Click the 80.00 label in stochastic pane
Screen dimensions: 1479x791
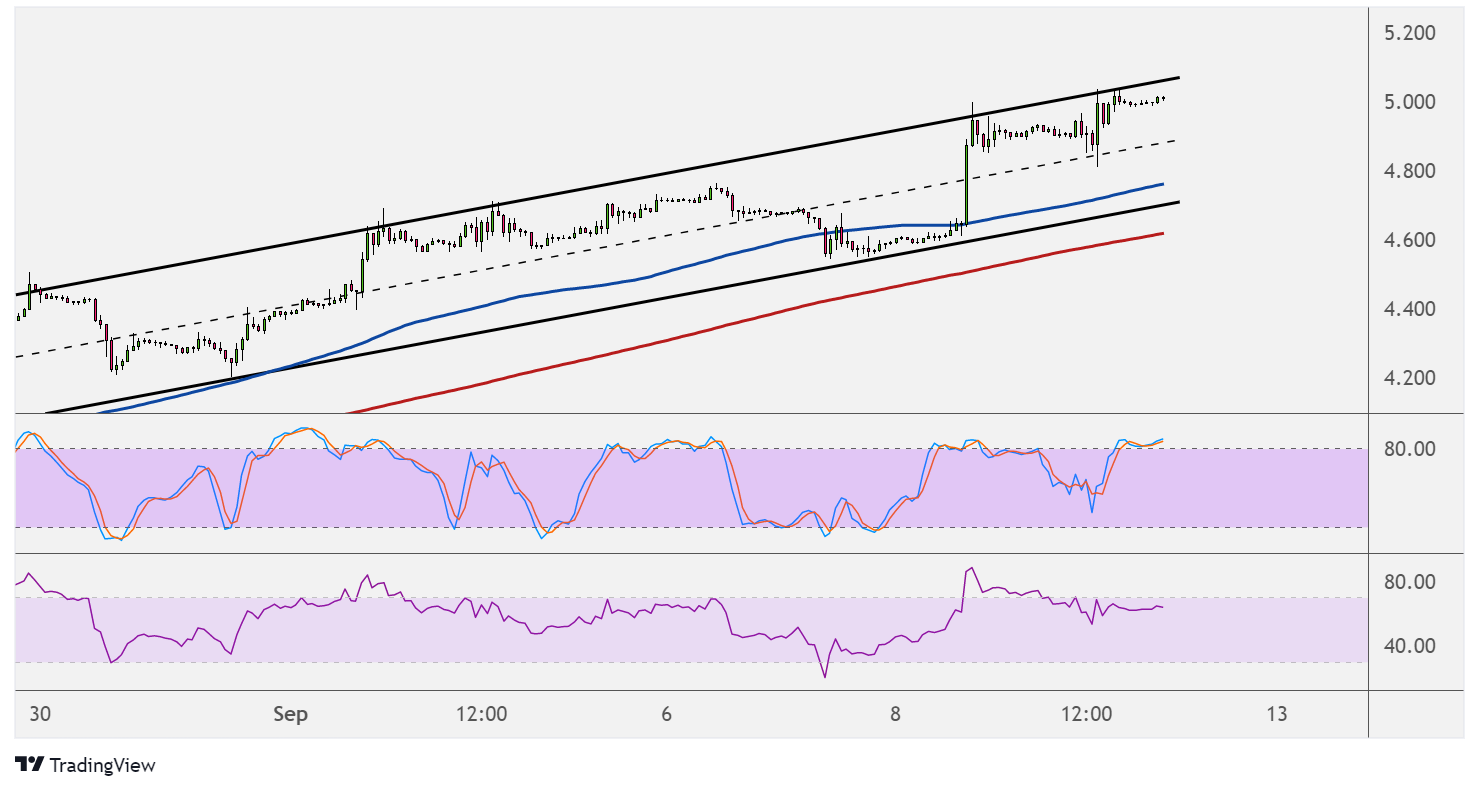[1409, 449]
